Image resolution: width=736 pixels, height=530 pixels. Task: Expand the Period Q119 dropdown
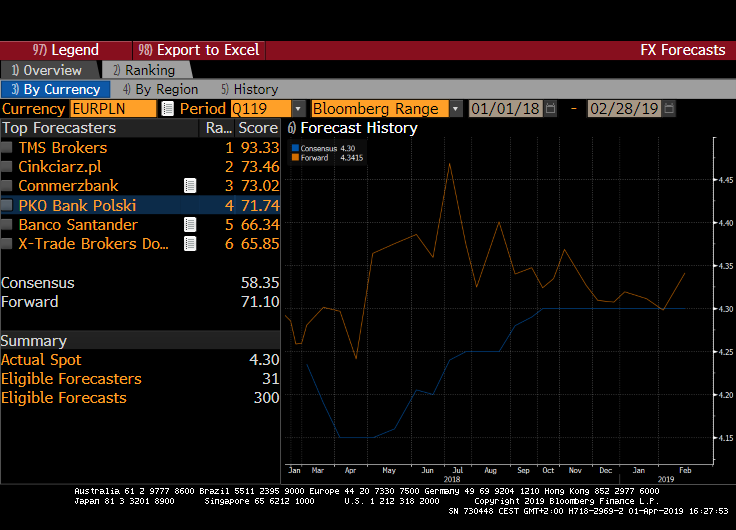(298, 109)
